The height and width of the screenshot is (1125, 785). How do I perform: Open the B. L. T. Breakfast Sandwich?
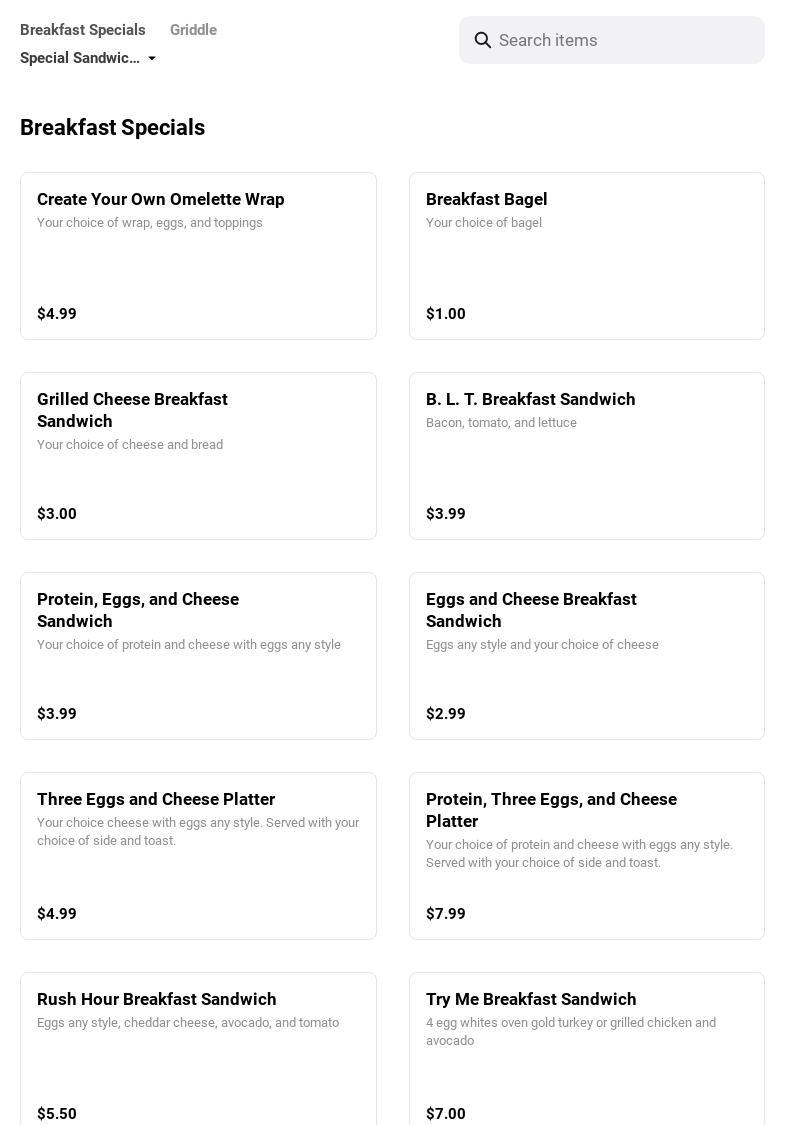586,456
